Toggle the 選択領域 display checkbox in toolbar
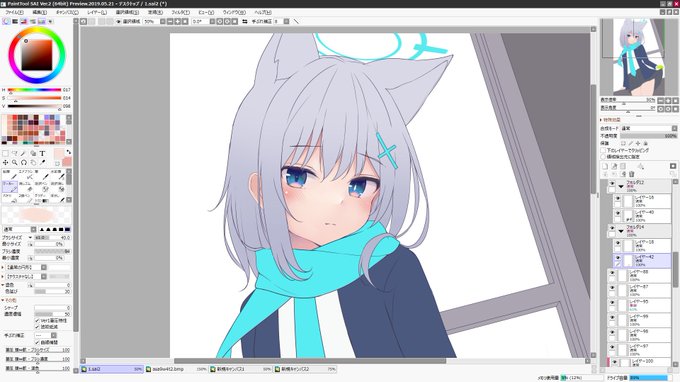Image resolution: width=680 pixels, height=382 pixels. pyautogui.click(x=118, y=21)
